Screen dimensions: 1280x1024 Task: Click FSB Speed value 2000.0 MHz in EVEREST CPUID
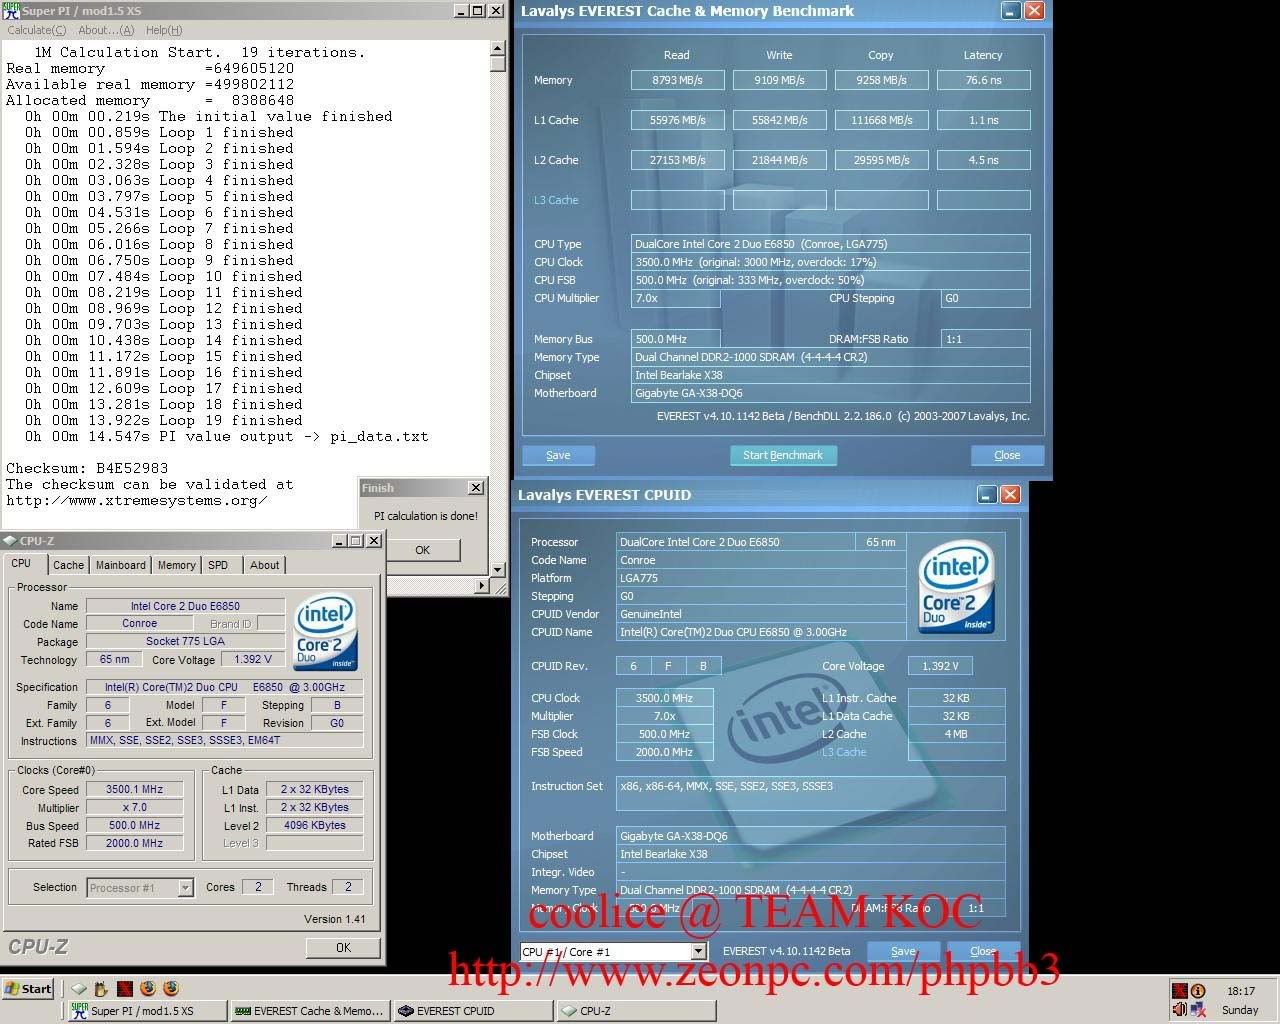[x=665, y=752]
